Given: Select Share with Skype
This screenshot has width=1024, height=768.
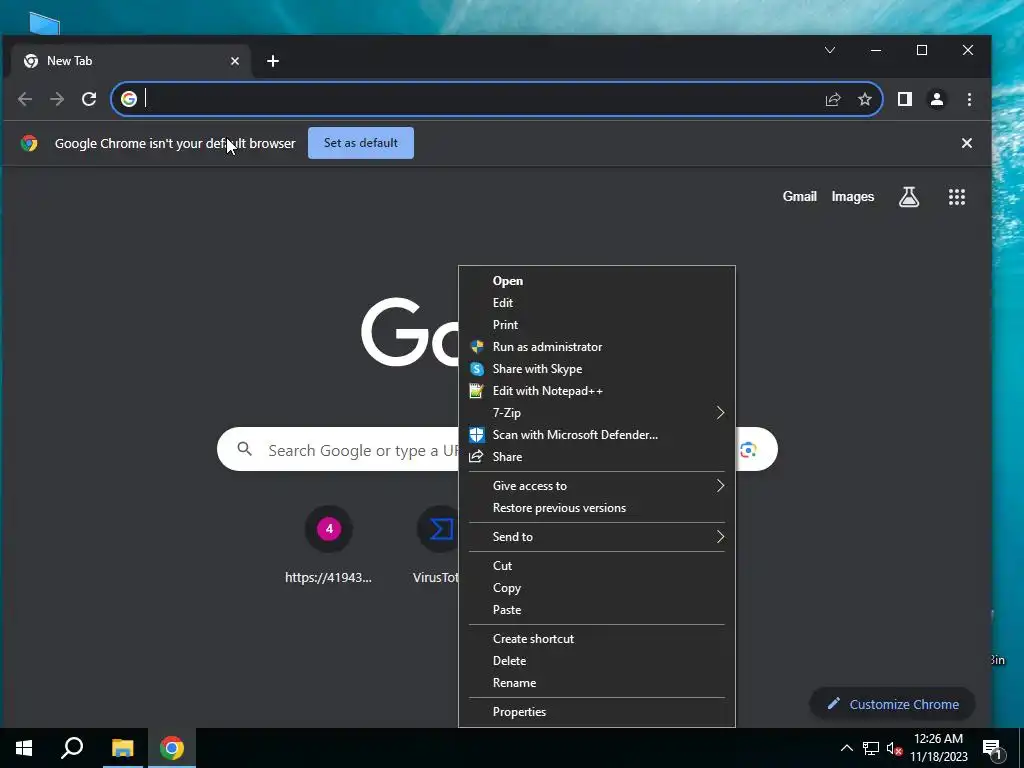Looking at the screenshot, I should click(597, 369).
